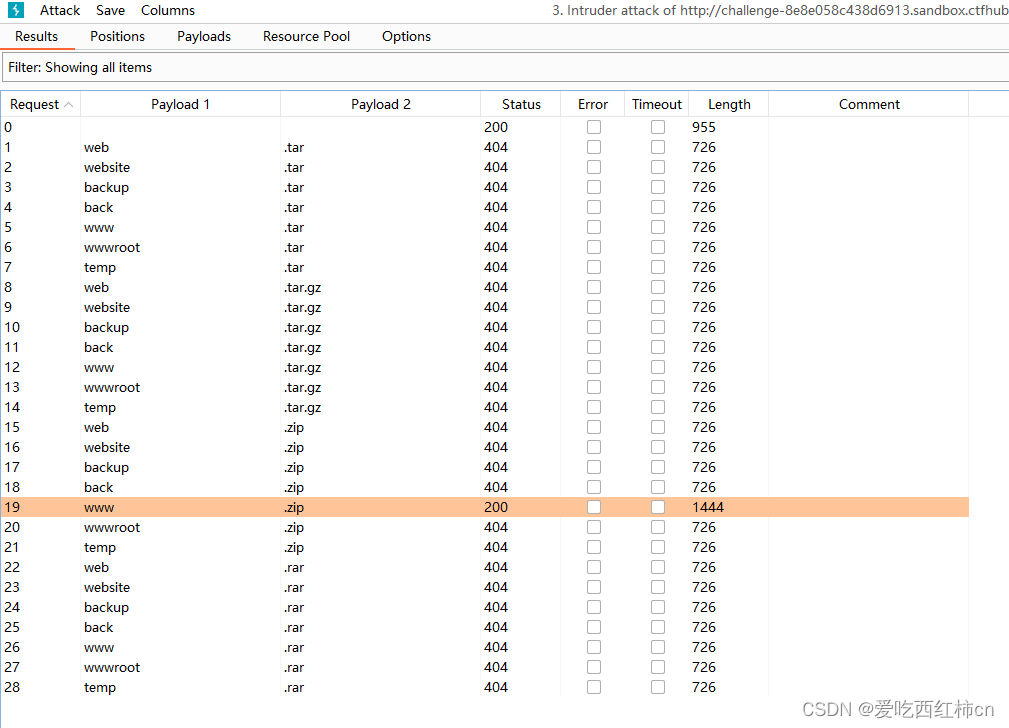Select request number 12 cell
Image resolution: width=1009 pixels, height=728 pixels.
point(12,368)
